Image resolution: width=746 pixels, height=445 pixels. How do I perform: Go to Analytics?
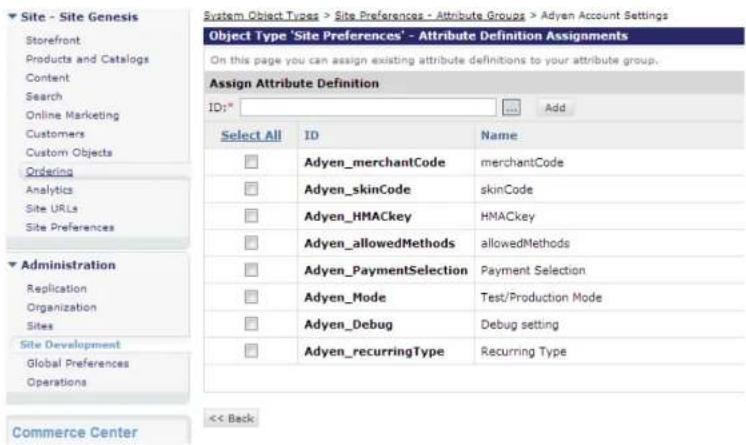(x=49, y=190)
